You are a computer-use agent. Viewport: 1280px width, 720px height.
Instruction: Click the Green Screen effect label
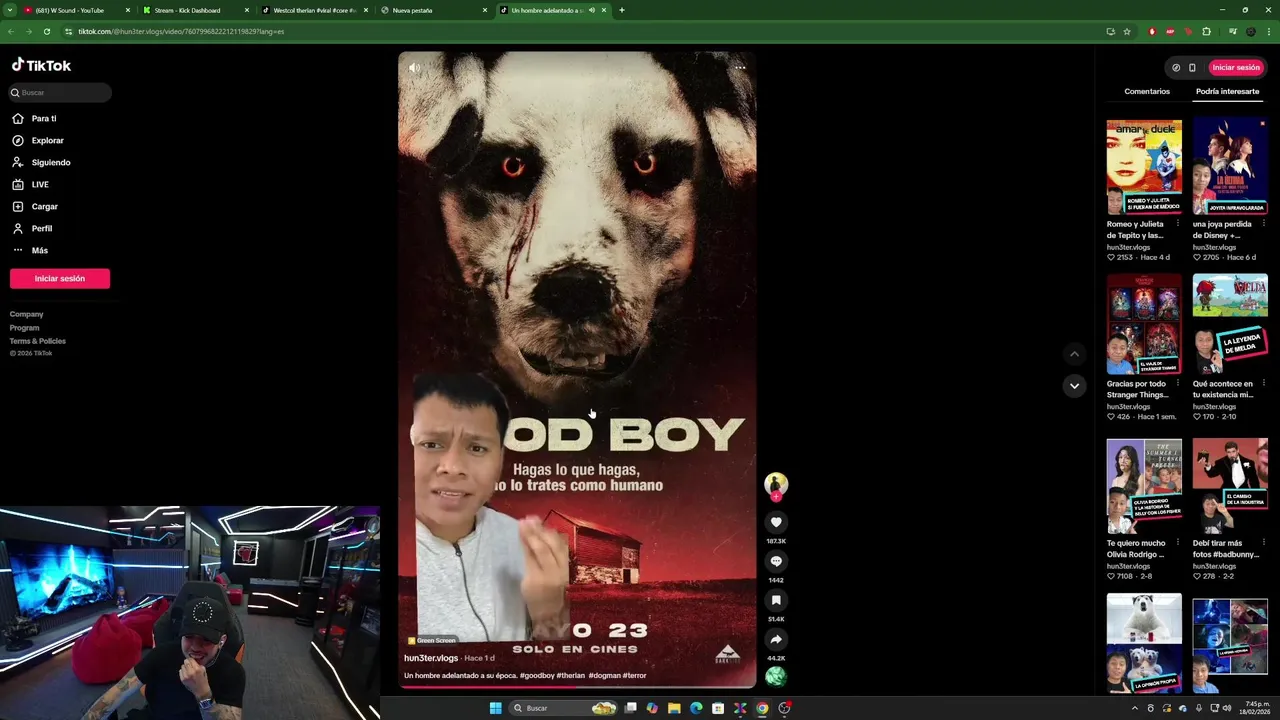[431, 640]
